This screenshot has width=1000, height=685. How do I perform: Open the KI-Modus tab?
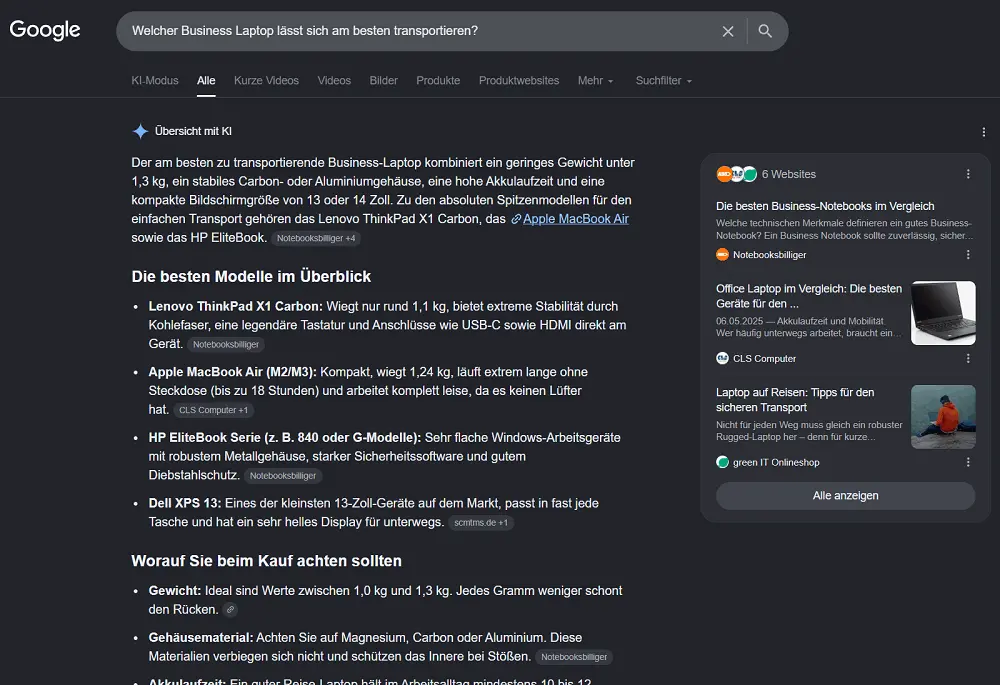[x=155, y=80]
